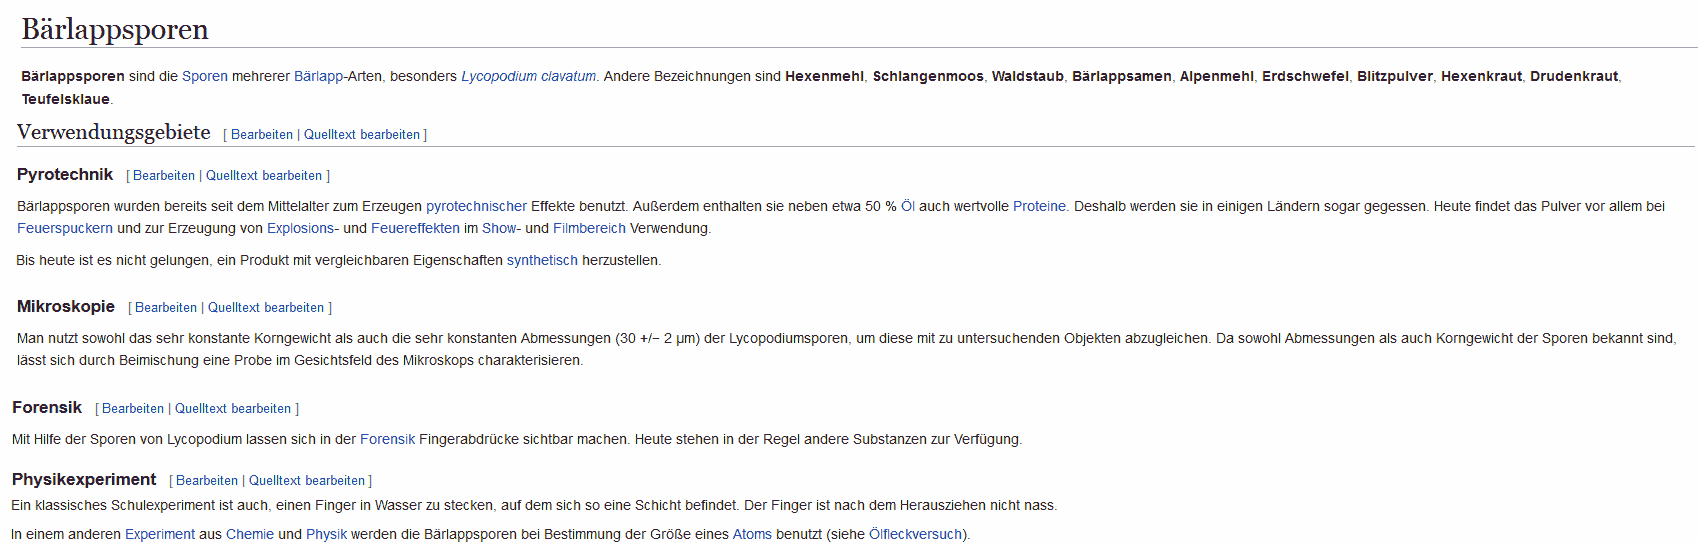This screenshot has width=1698, height=542.
Task: Click Bearbeiten beside Physikexperiment heading
Action: pyautogui.click(x=207, y=481)
